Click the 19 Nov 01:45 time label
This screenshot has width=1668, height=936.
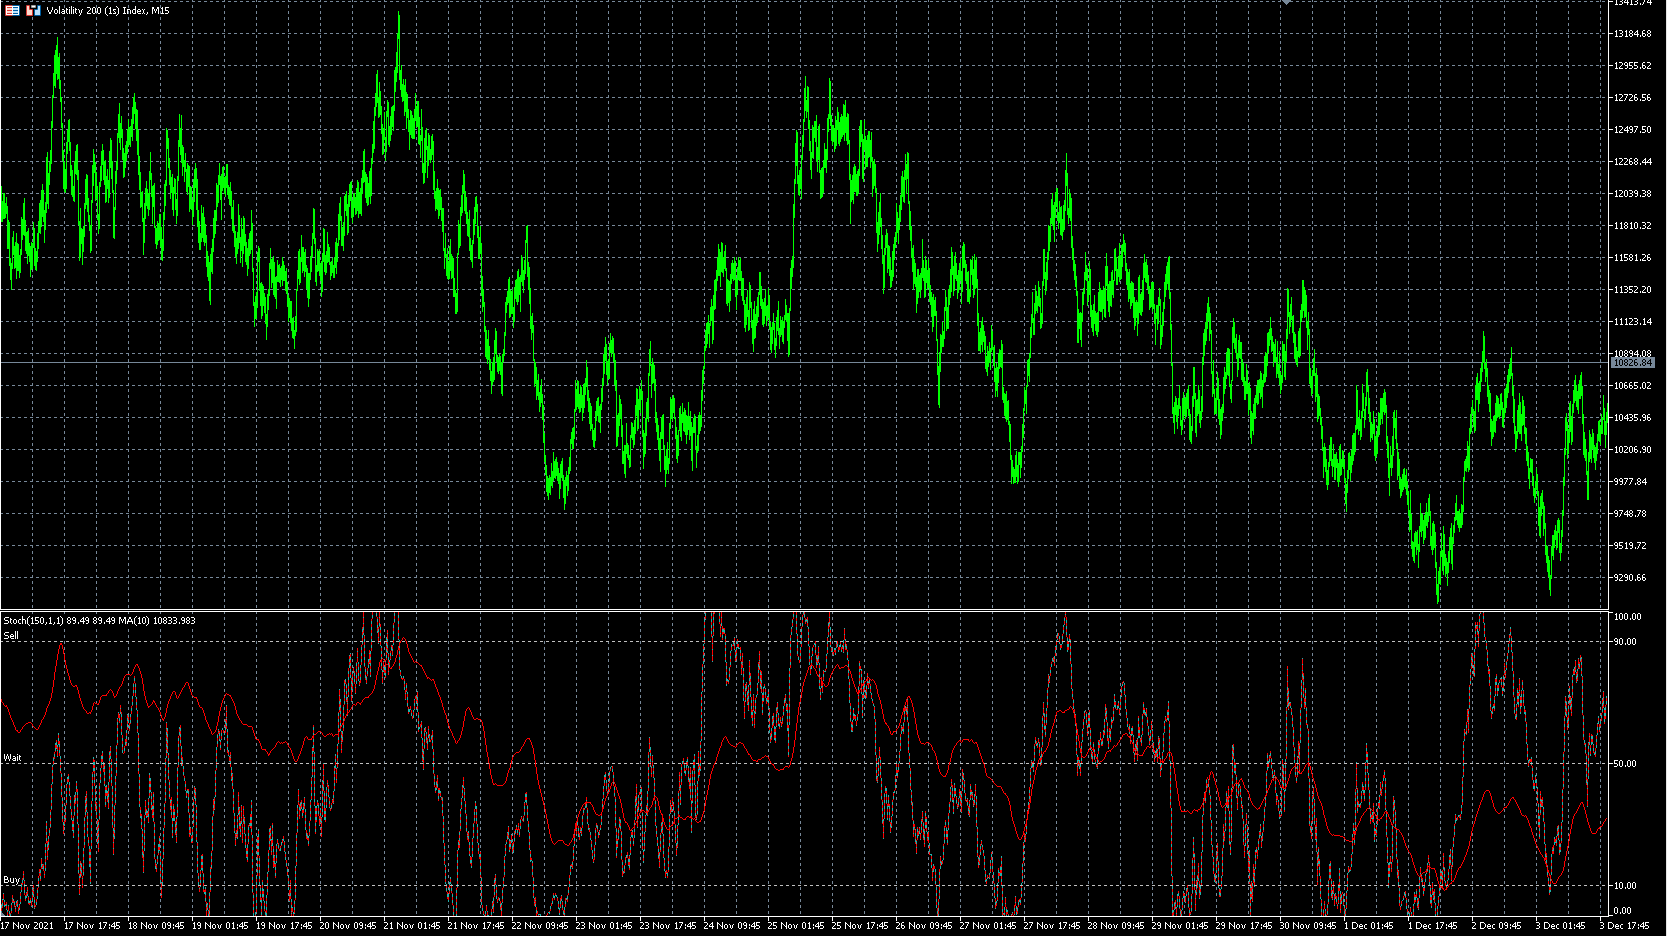pos(220,926)
